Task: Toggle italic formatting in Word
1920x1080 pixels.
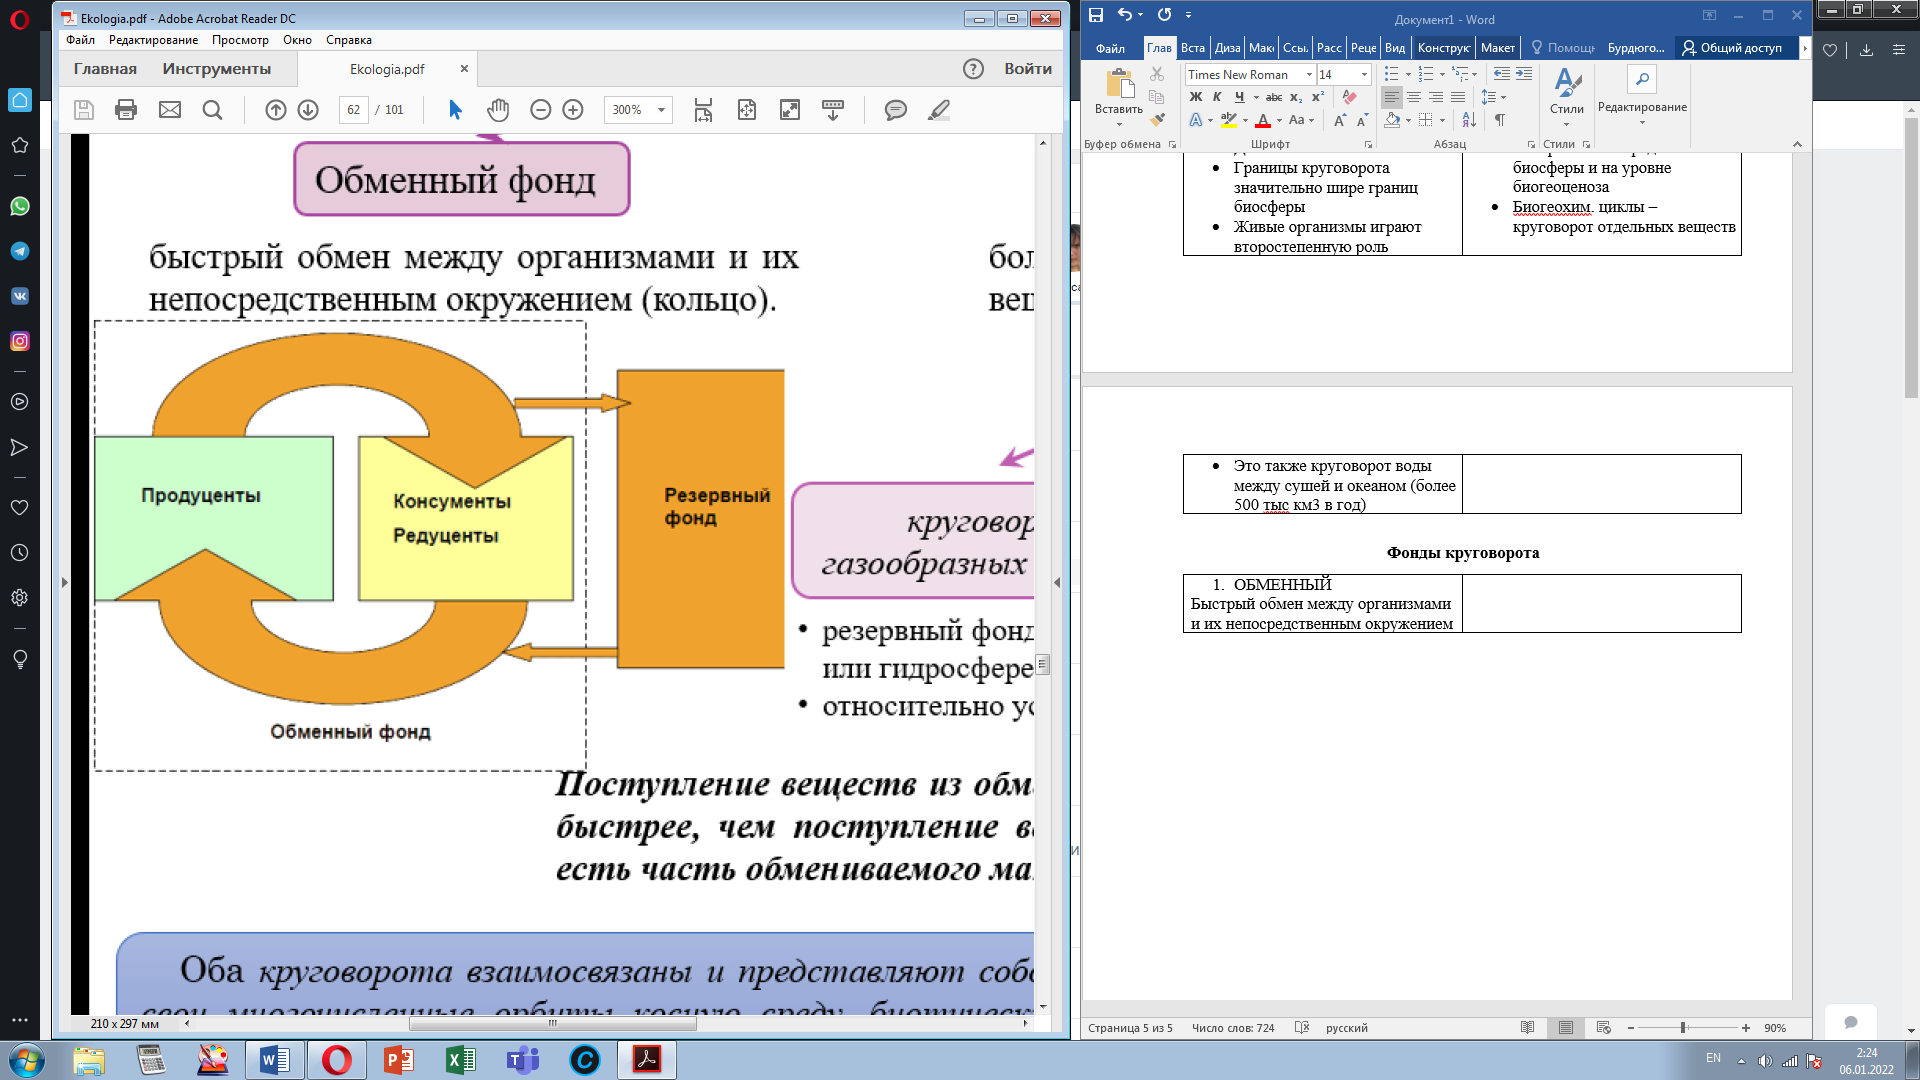Action: pos(1217,97)
